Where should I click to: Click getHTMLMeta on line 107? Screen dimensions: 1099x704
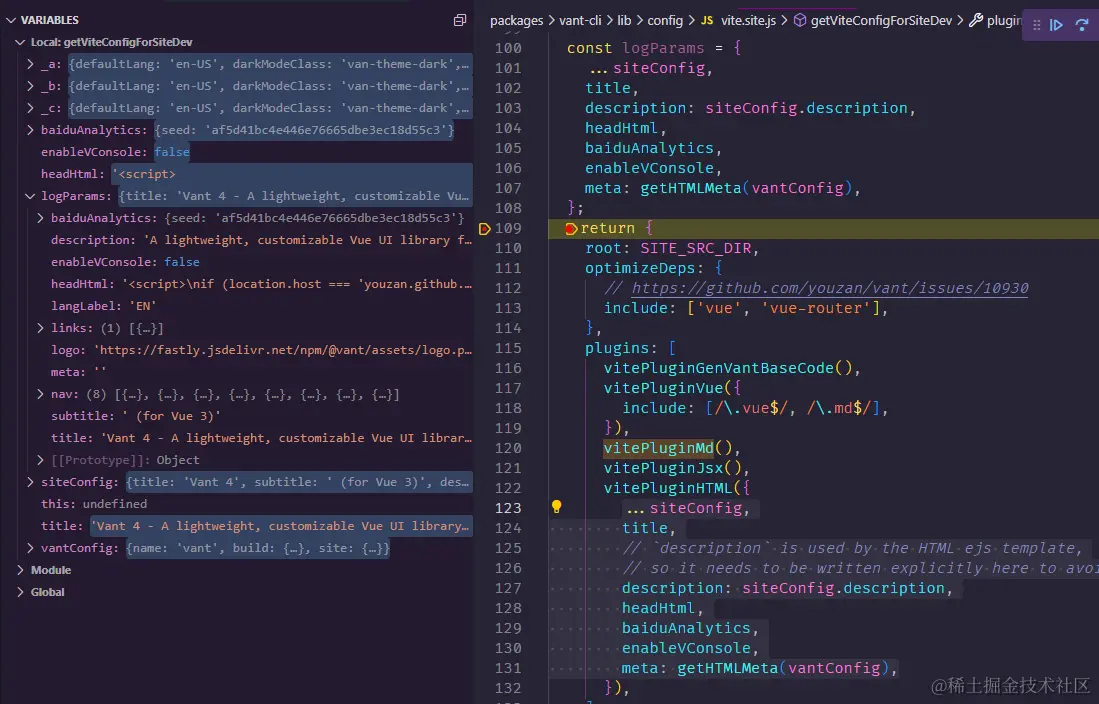[690, 188]
